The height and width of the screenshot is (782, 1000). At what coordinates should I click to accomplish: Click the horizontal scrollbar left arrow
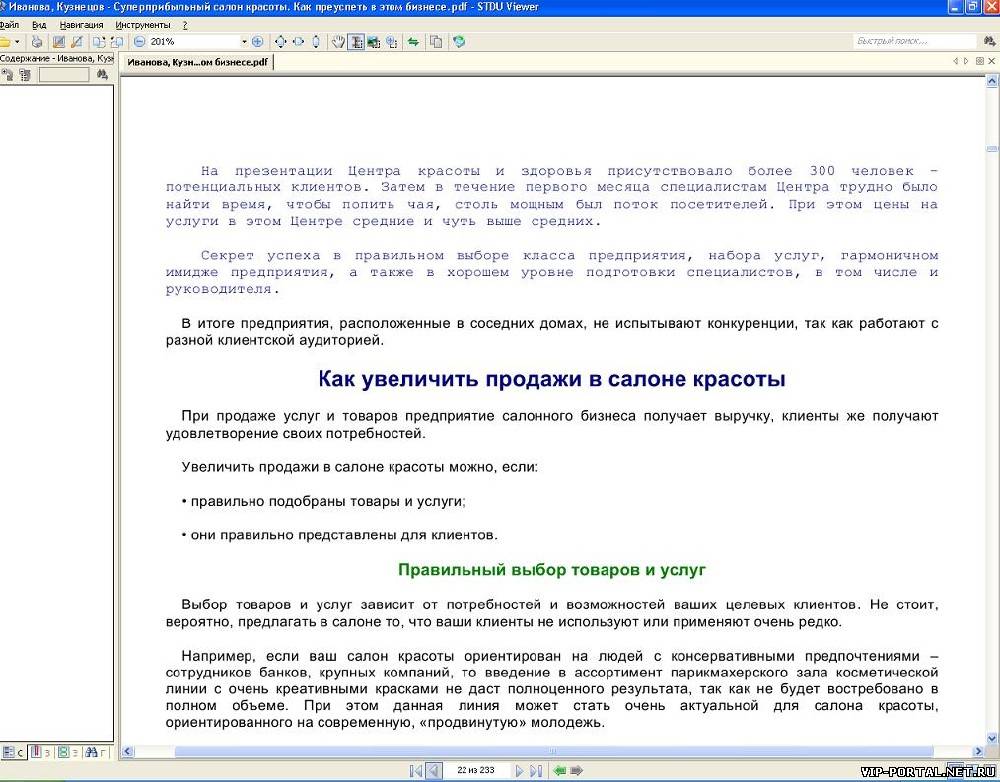[x=128, y=751]
